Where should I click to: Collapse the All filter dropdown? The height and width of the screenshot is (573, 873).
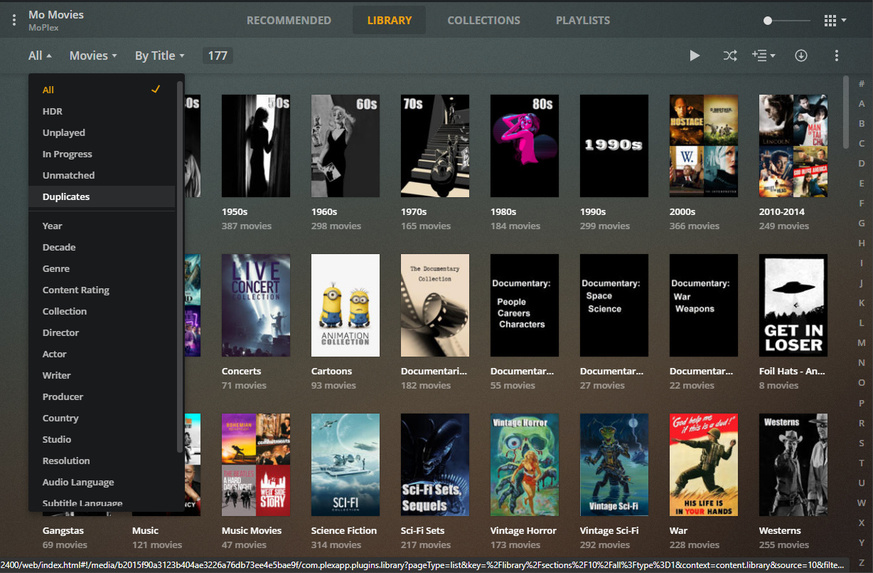coord(40,56)
